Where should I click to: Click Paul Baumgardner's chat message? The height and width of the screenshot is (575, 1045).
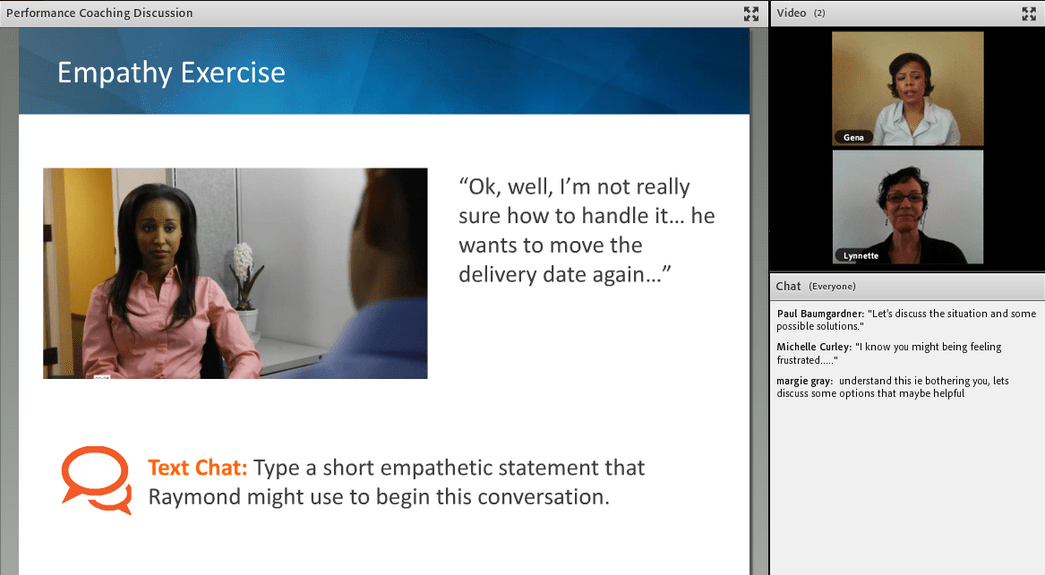coord(906,320)
